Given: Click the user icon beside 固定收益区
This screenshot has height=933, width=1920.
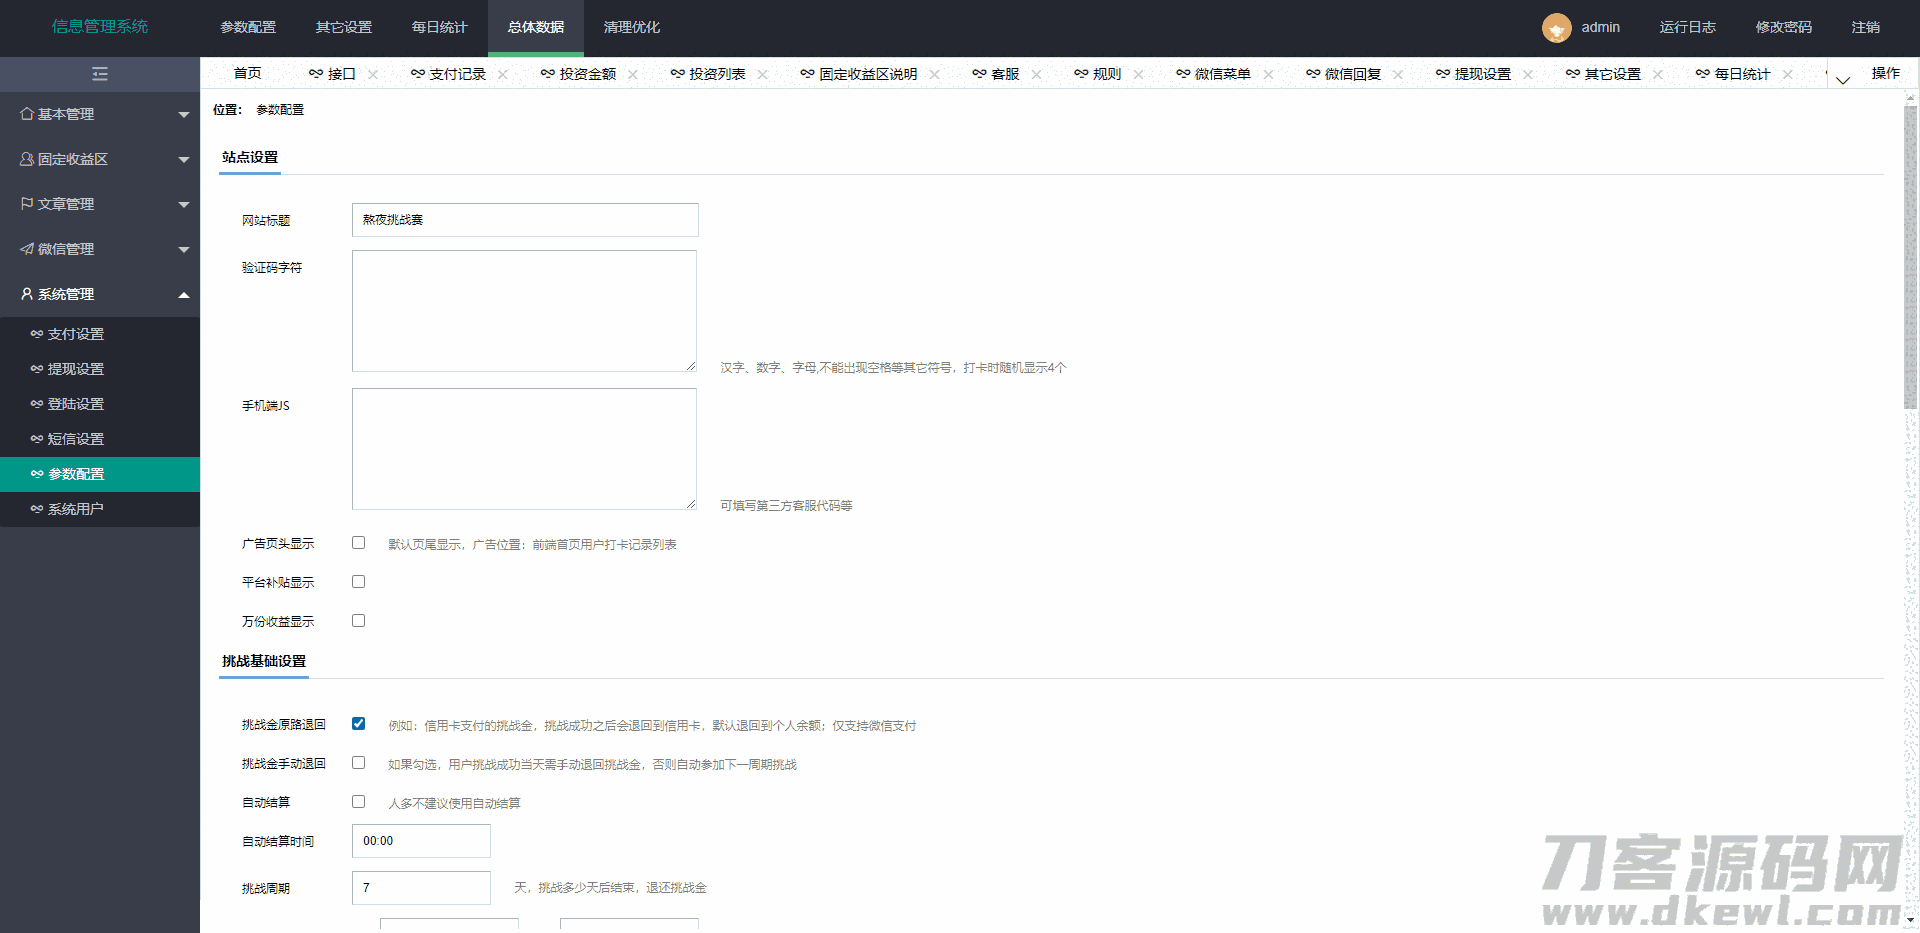Looking at the screenshot, I should pyautogui.click(x=27, y=159).
